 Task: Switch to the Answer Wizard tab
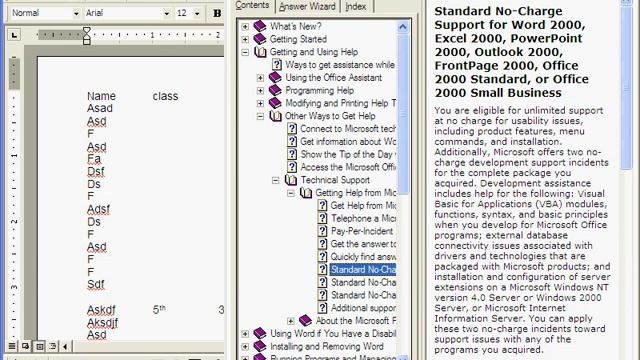[307, 7]
